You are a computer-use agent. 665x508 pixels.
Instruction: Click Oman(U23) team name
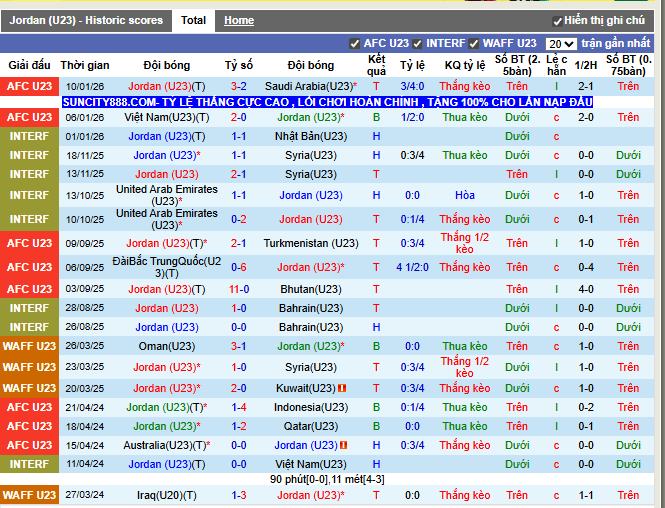167,346
